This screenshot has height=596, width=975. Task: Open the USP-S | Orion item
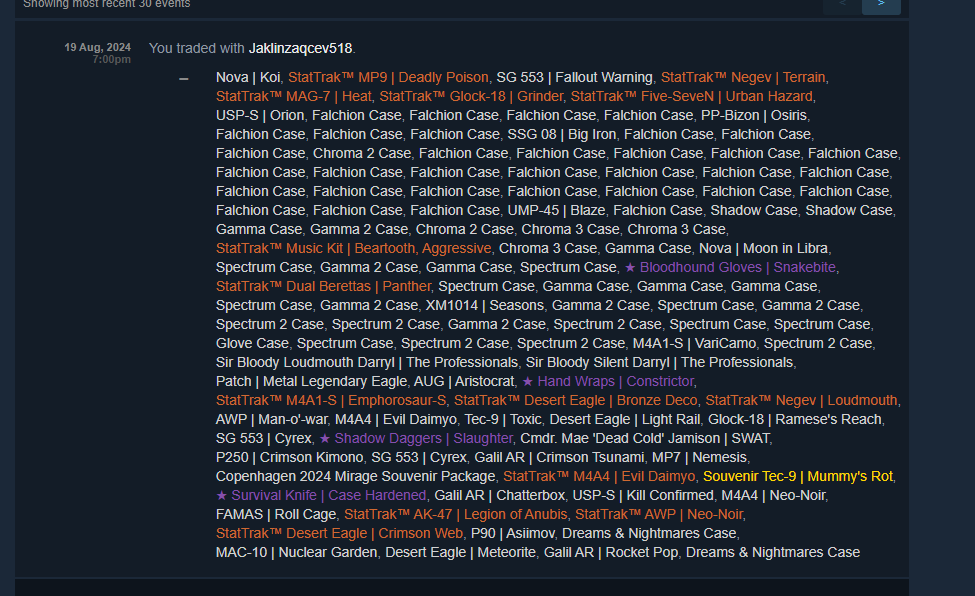tap(260, 116)
